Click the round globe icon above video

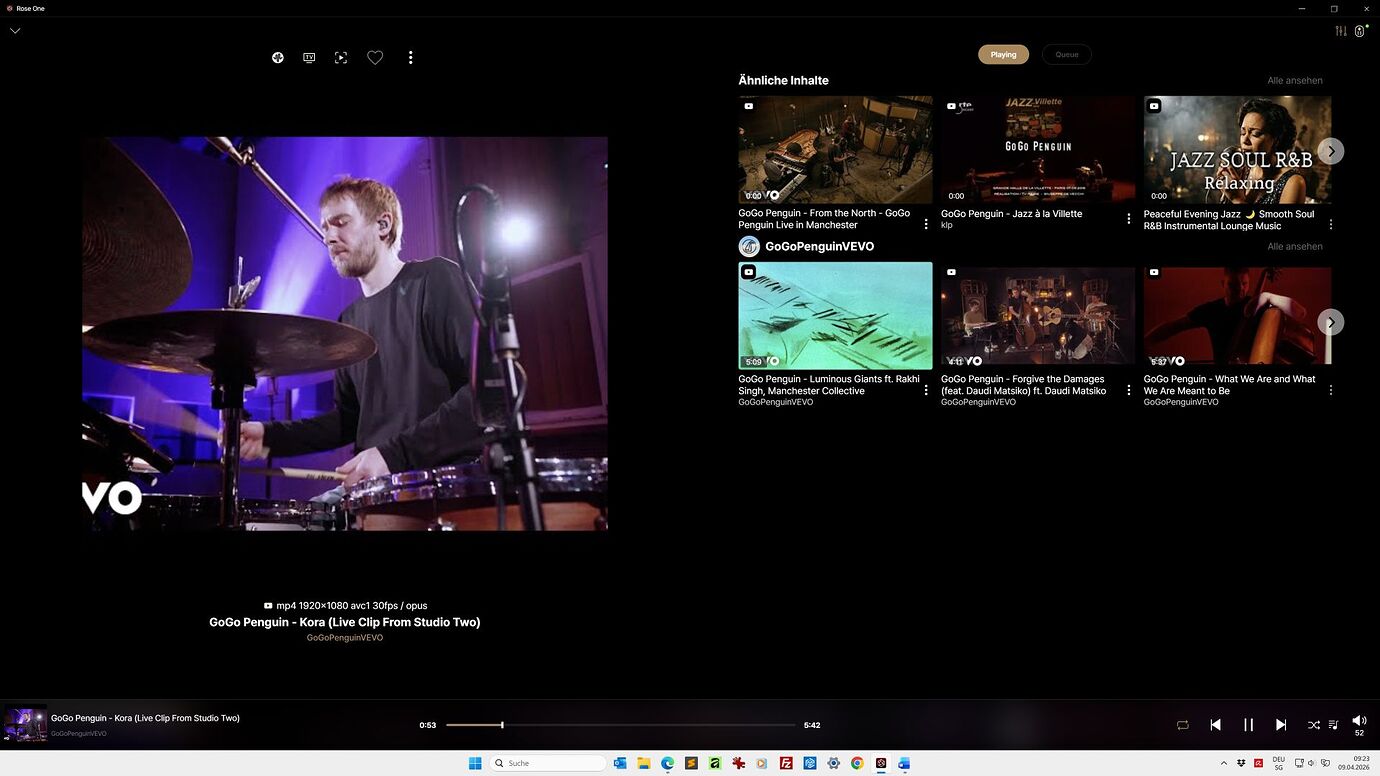click(278, 58)
